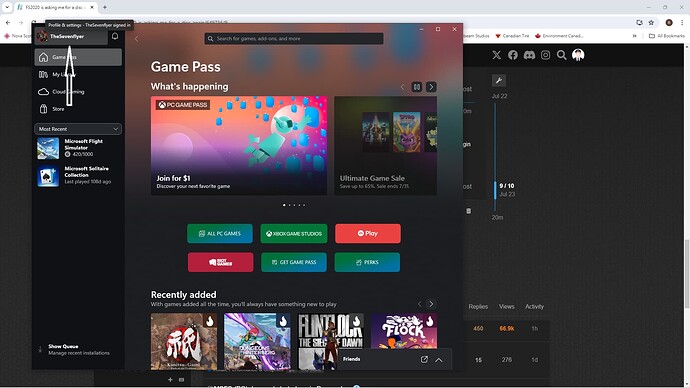Select the first carousel pagination dot
Viewport: 690px width, 388px height.
(x=284, y=205)
